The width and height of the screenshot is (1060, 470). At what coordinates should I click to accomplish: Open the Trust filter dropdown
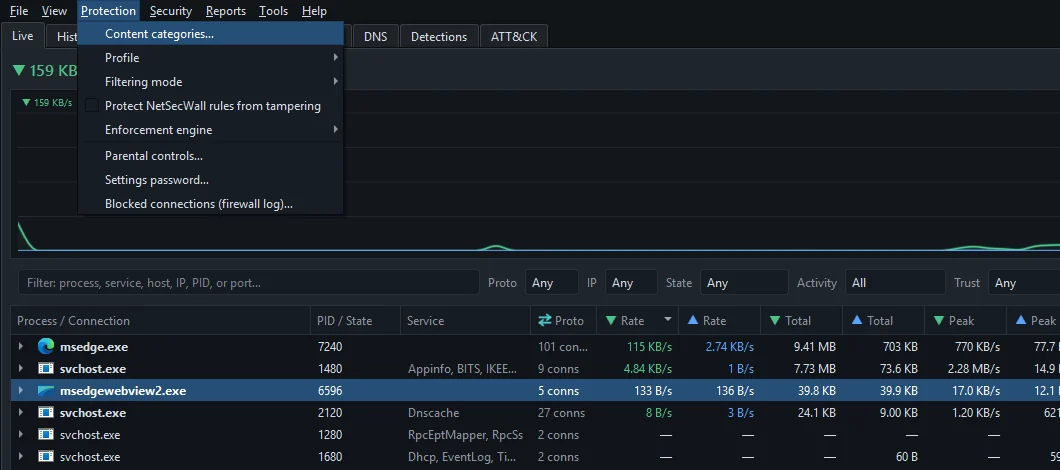click(1024, 283)
